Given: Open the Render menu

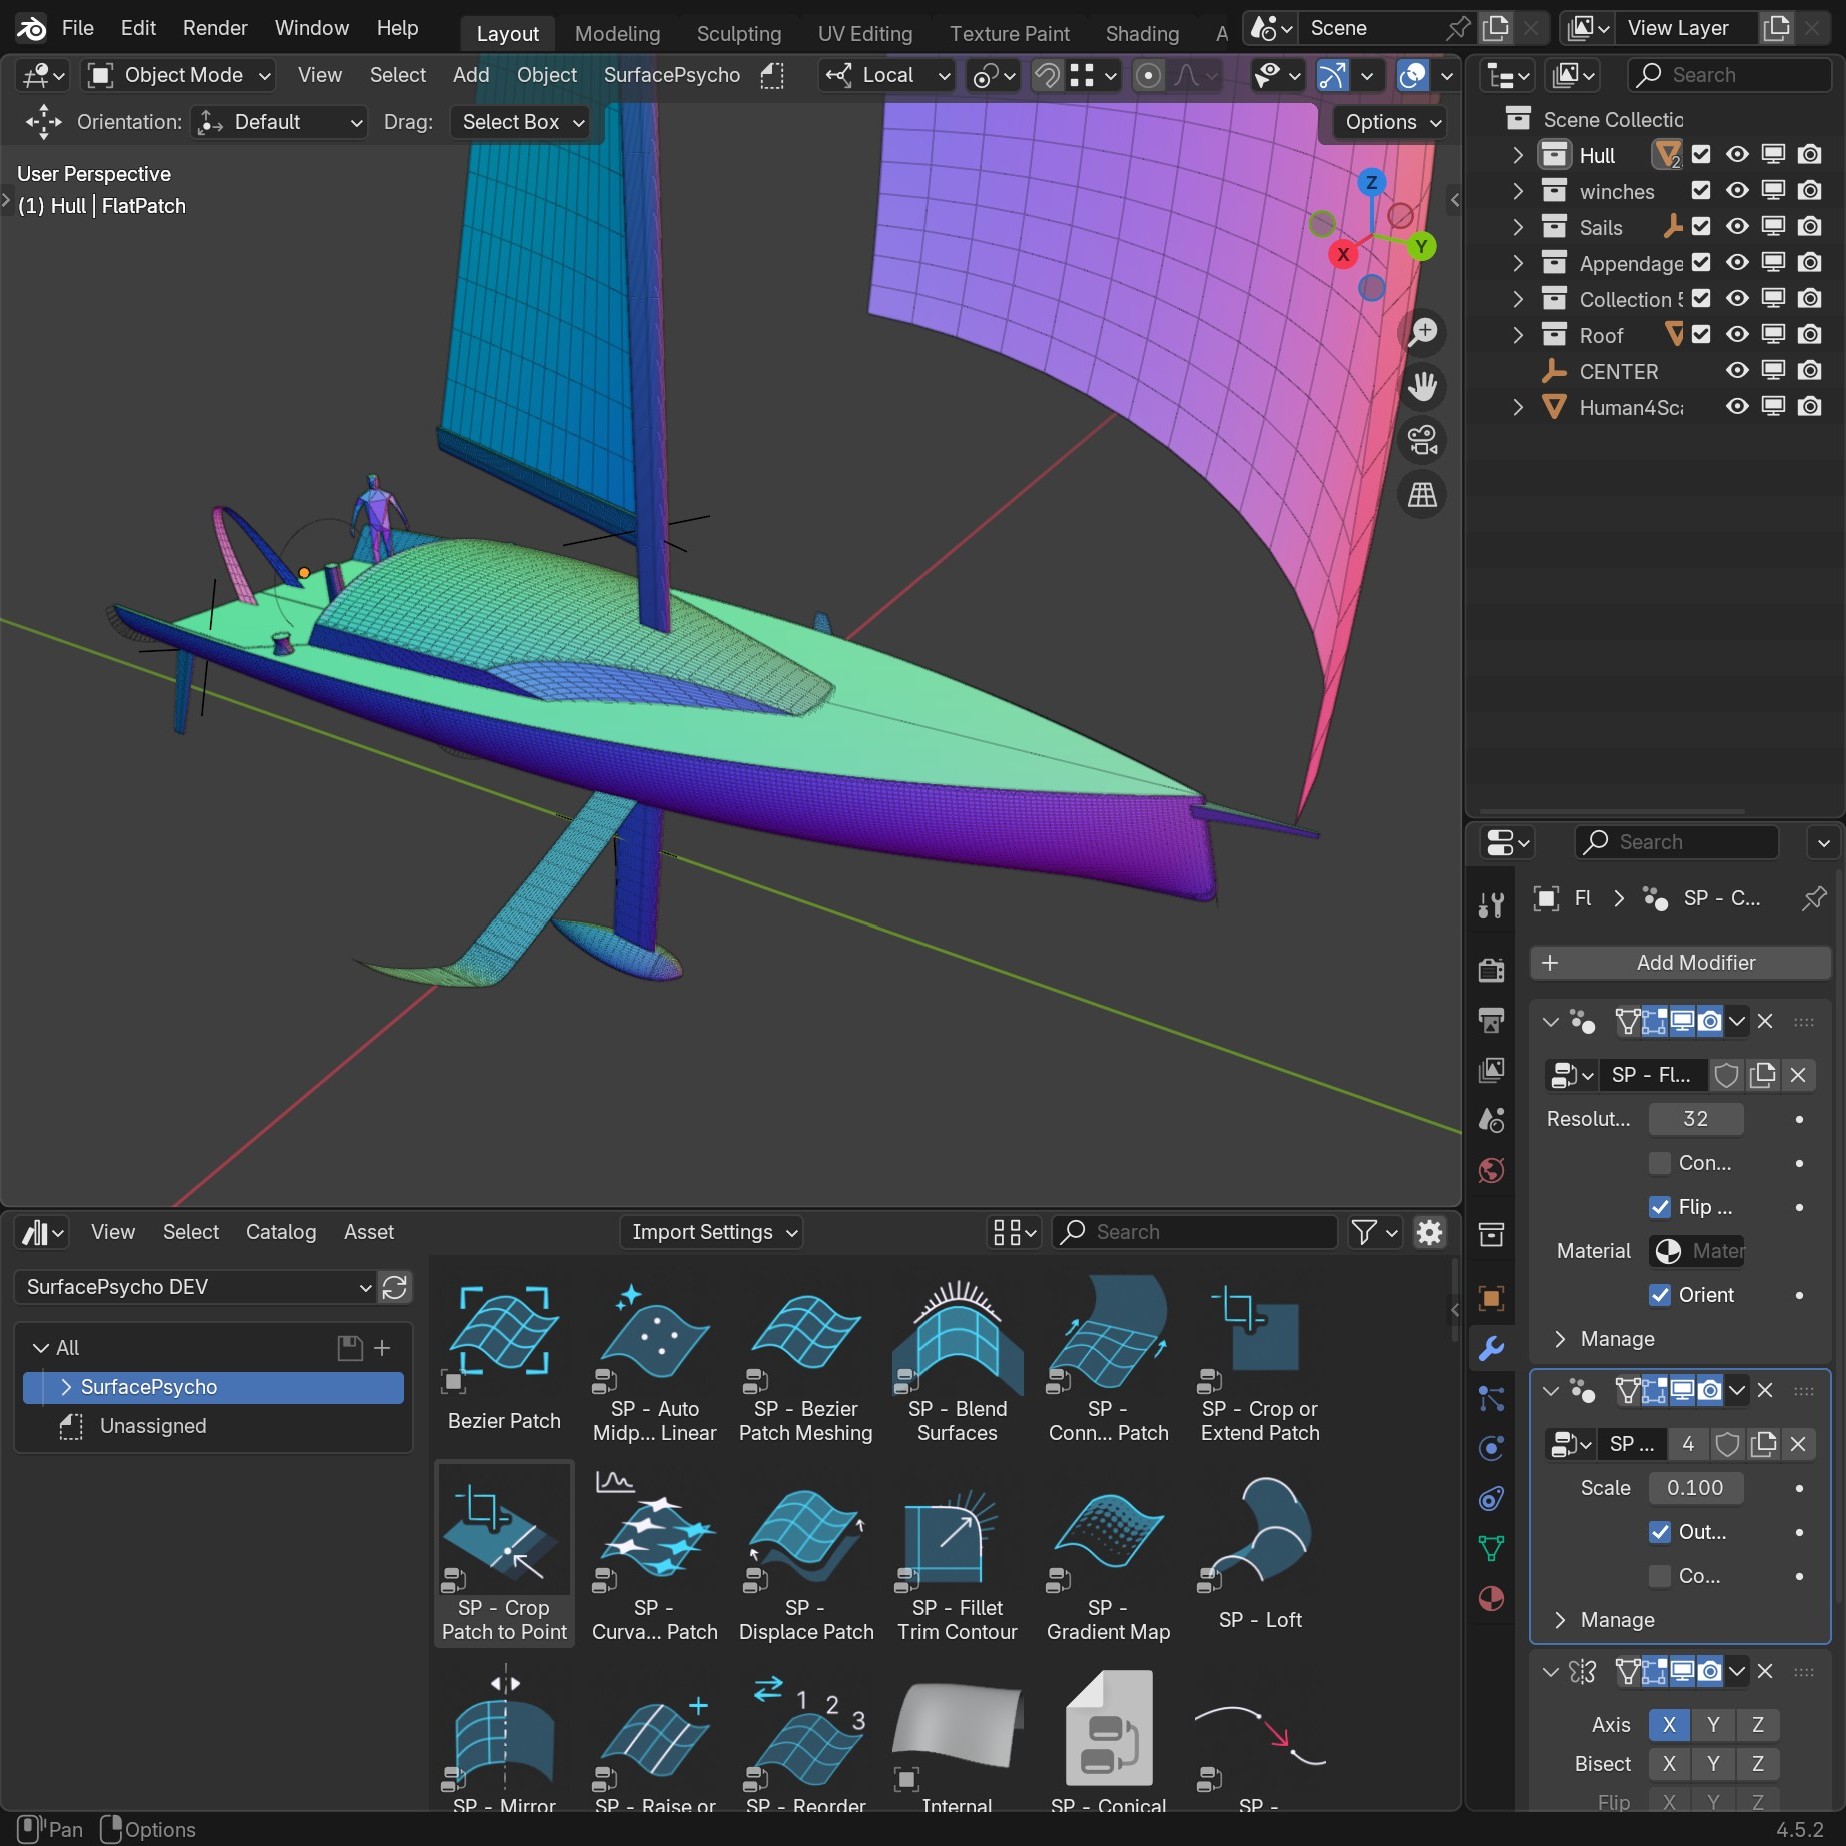Looking at the screenshot, I should coord(215,28).
